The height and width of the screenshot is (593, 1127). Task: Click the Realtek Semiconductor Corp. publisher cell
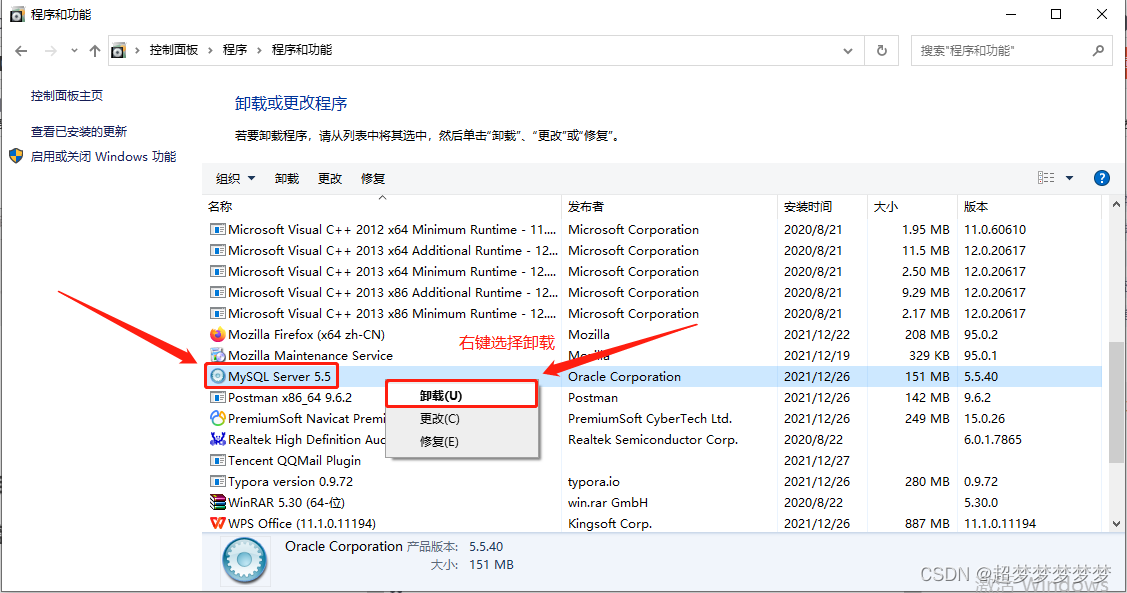coord(653,439)
